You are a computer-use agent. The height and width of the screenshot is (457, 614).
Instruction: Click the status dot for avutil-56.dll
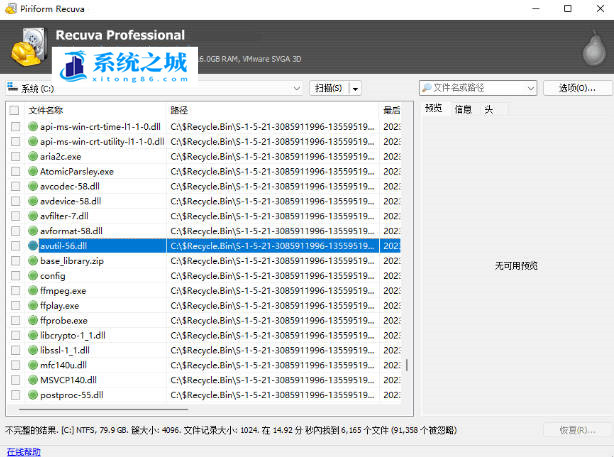(x=33, y=246)
